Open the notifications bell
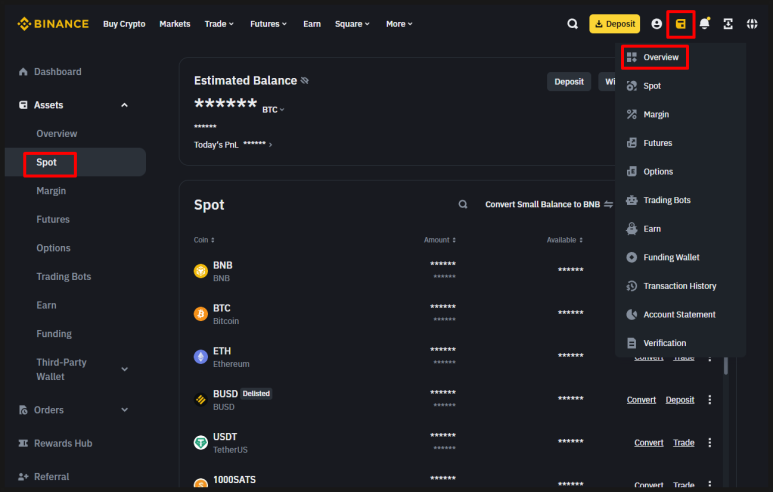 [x=704, y=24]
